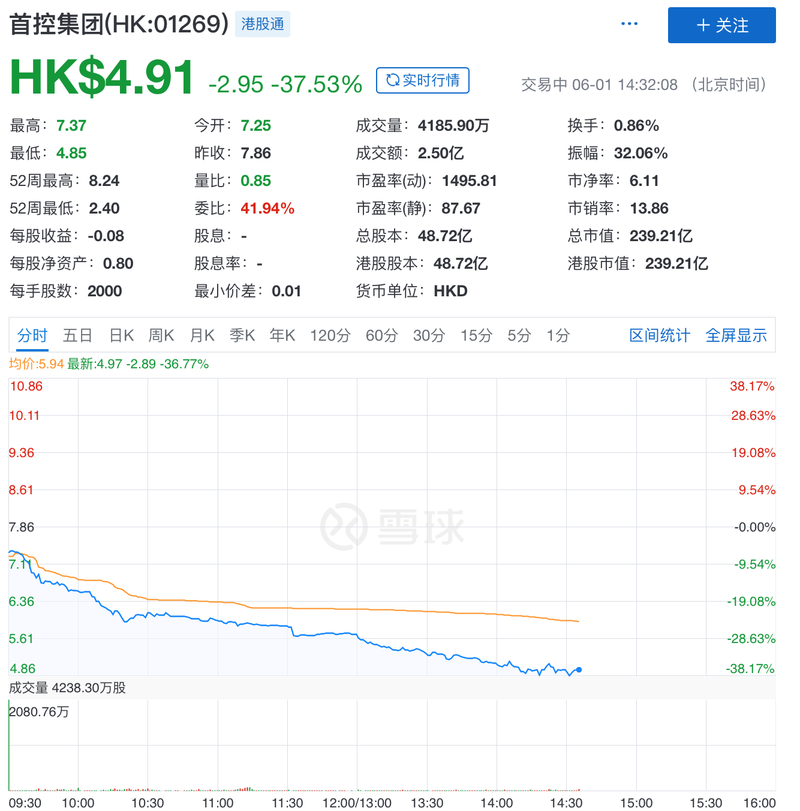Click the 港股通 tag
Image resolution: width=800 pixels, height=811 pixels.
click(x=262, y=24)
